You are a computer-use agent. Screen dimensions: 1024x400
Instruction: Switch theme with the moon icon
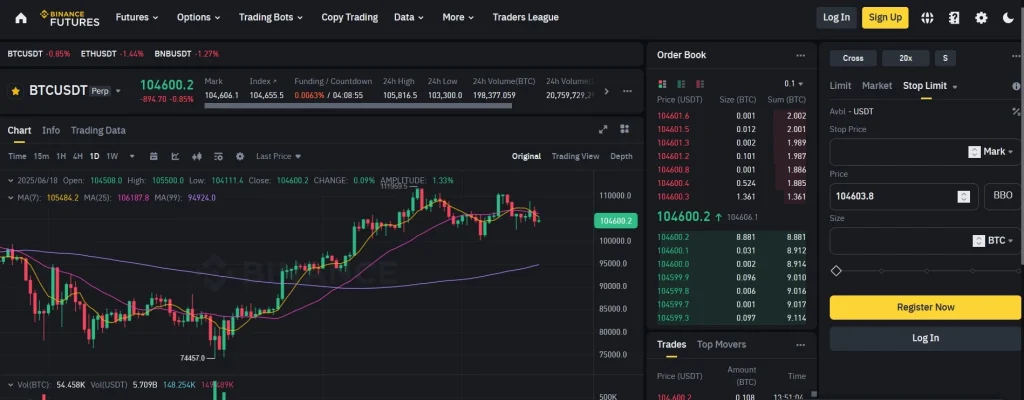1008,17
